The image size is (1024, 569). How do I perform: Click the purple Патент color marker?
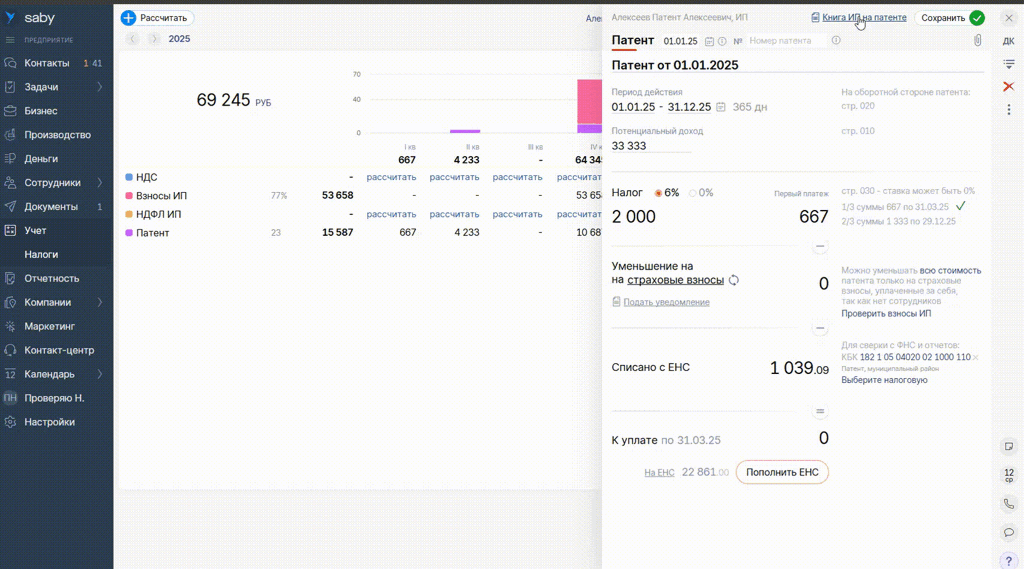click(129, 233)
